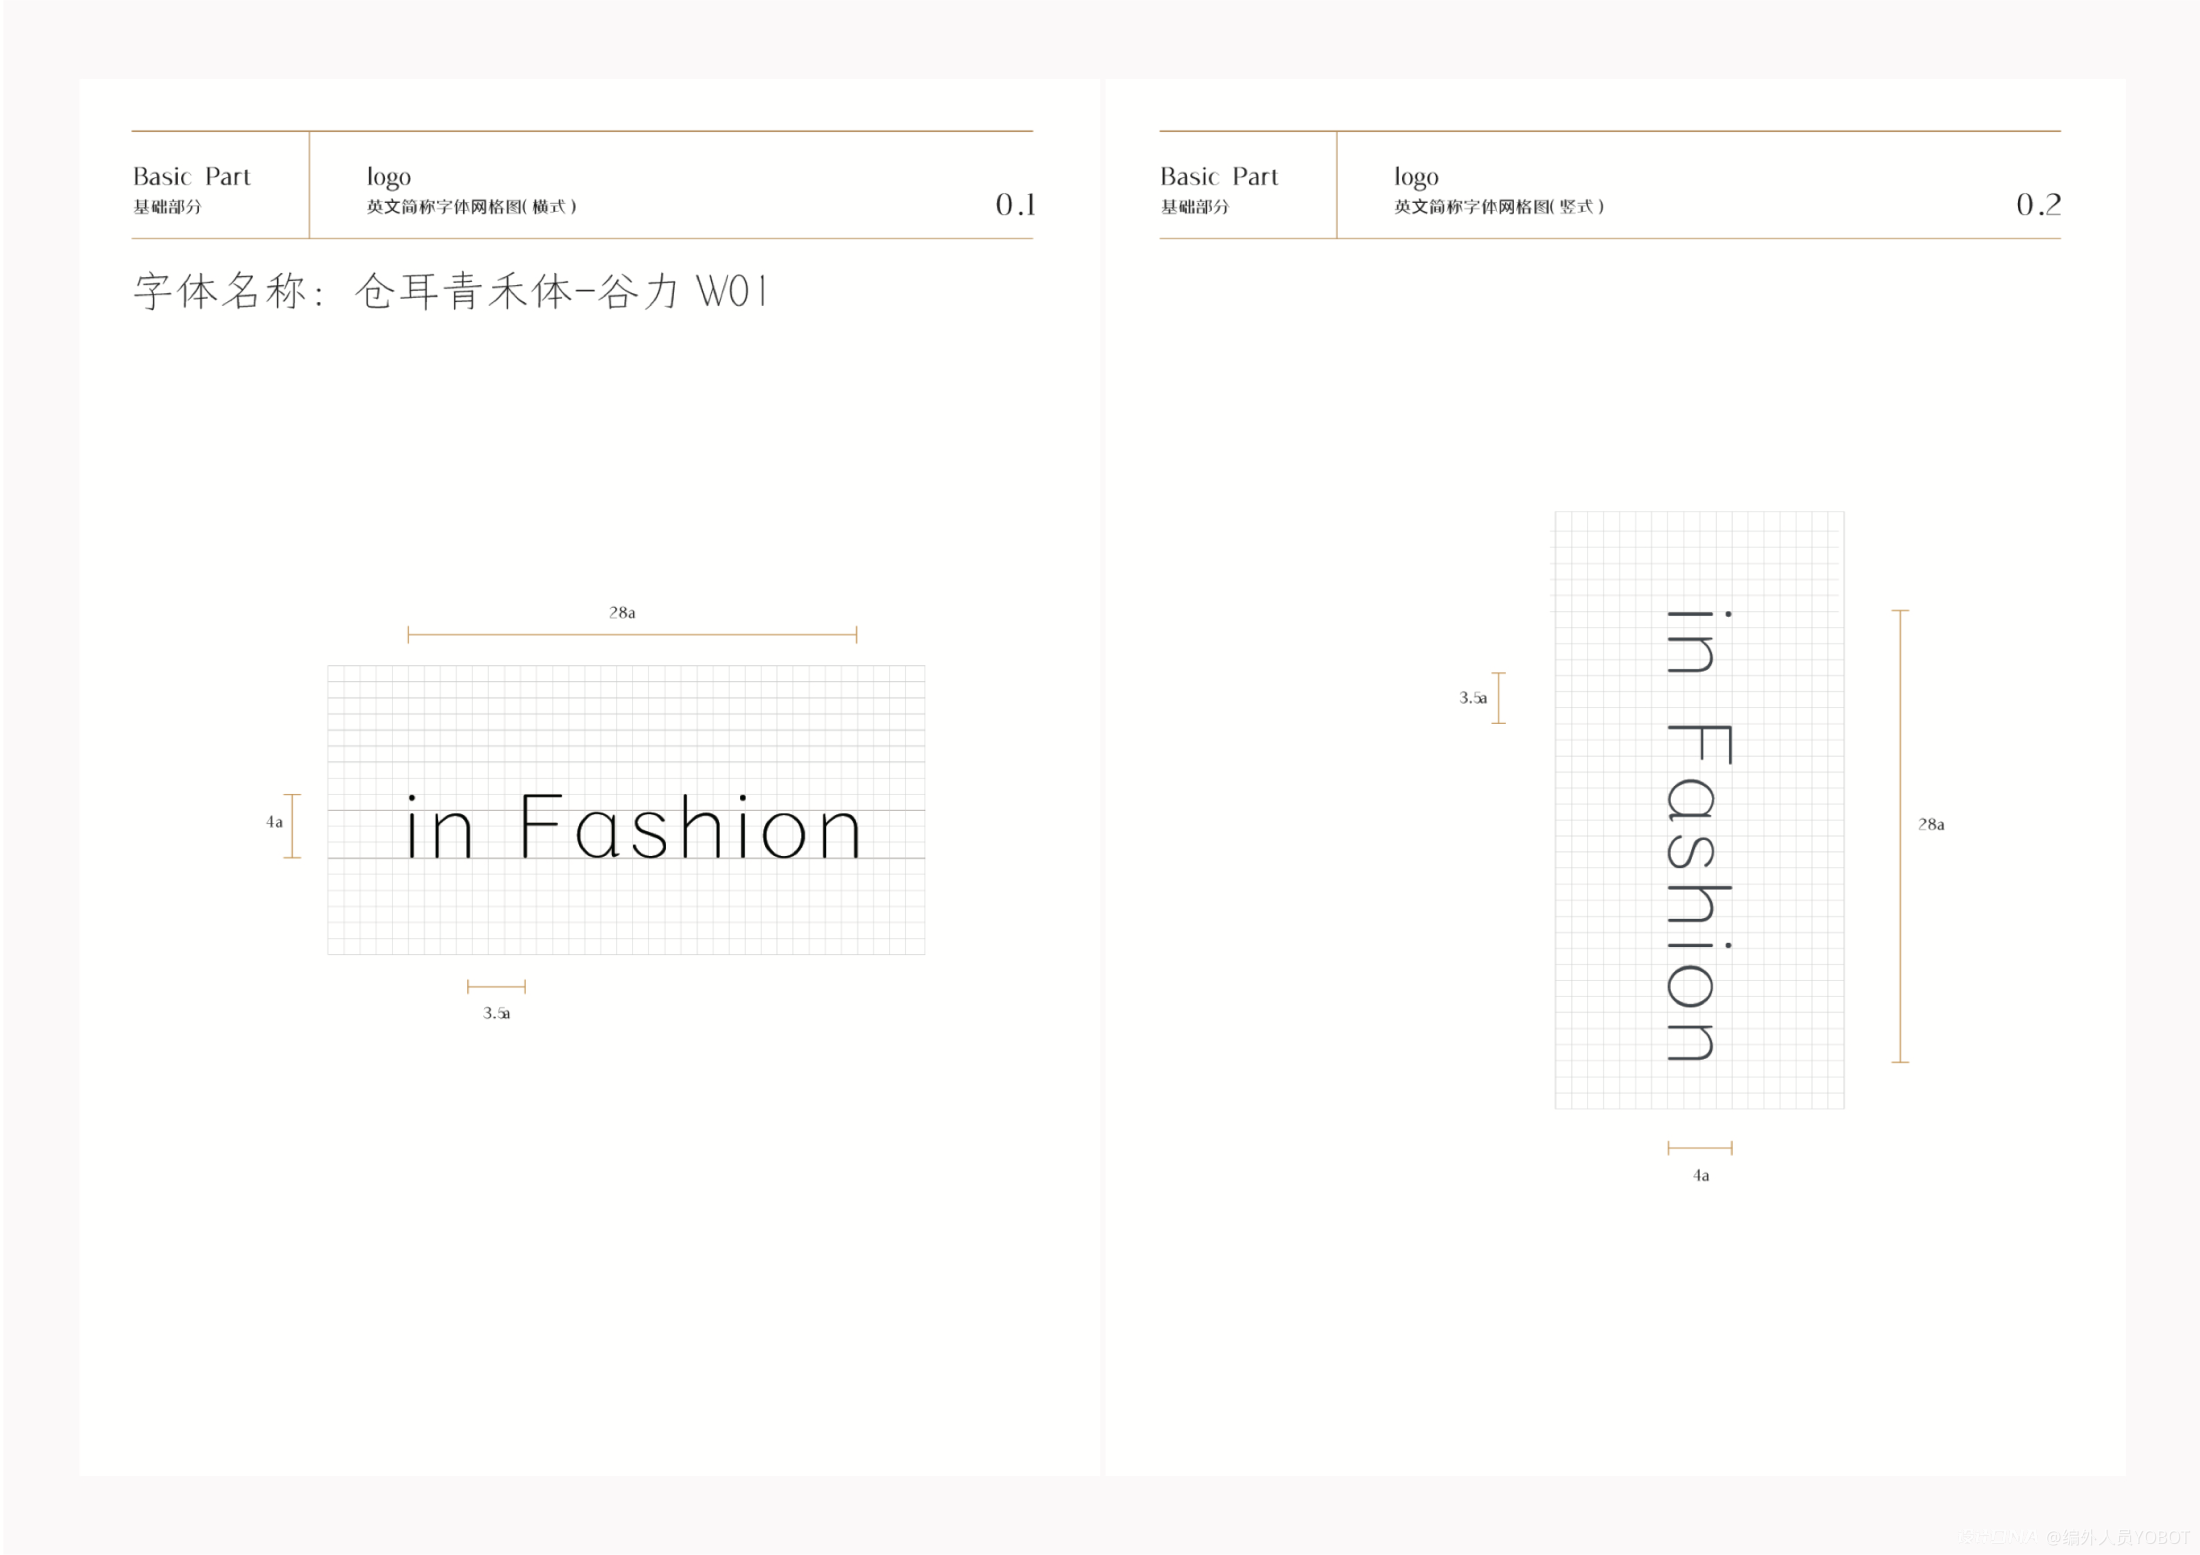
Task: Click "Basic Part" heading on page 0.1
Action: pos(191,176)
